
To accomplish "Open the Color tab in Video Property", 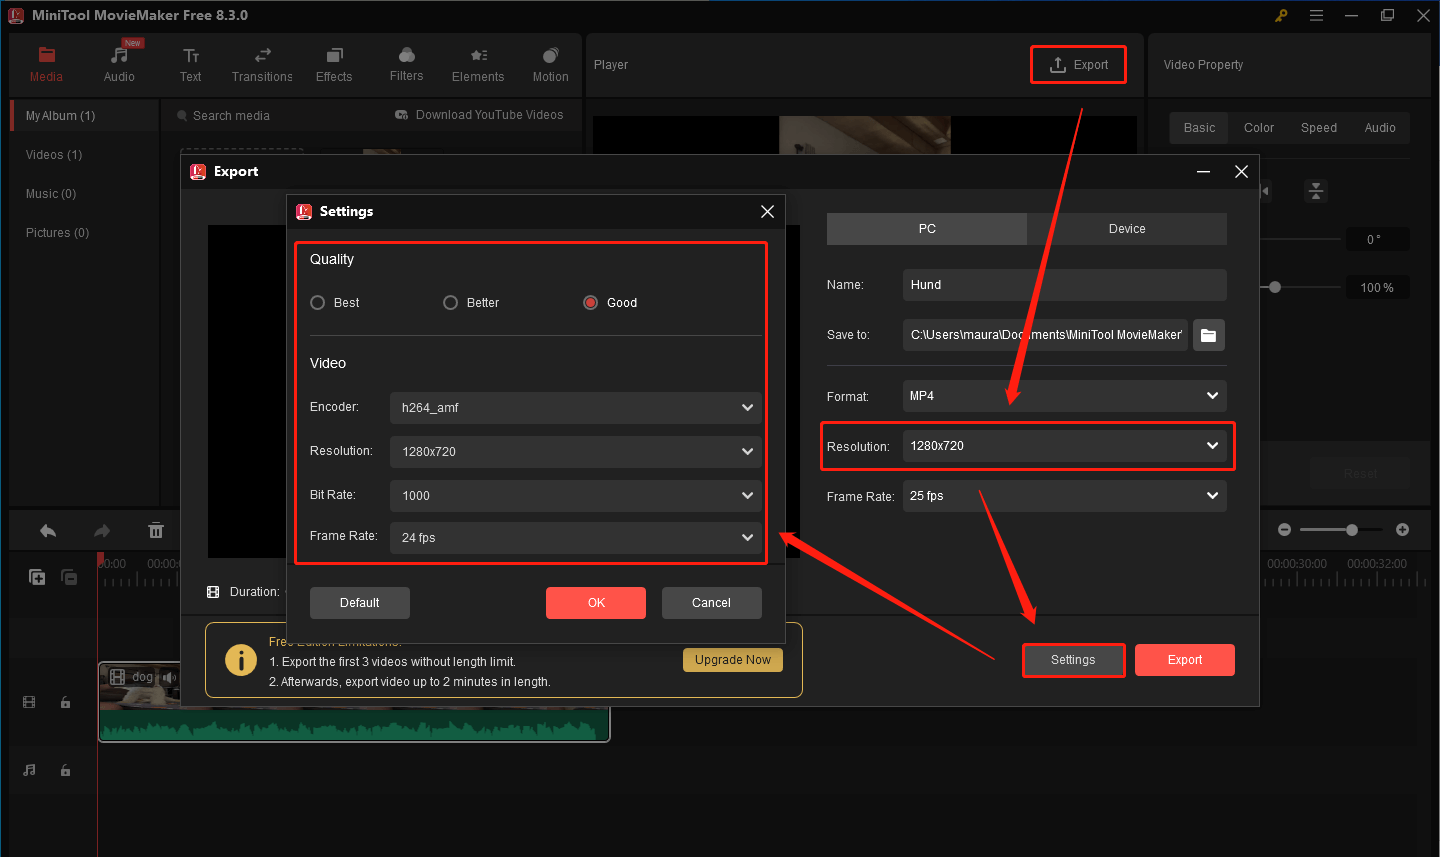I will click(x=1259, y=128).
